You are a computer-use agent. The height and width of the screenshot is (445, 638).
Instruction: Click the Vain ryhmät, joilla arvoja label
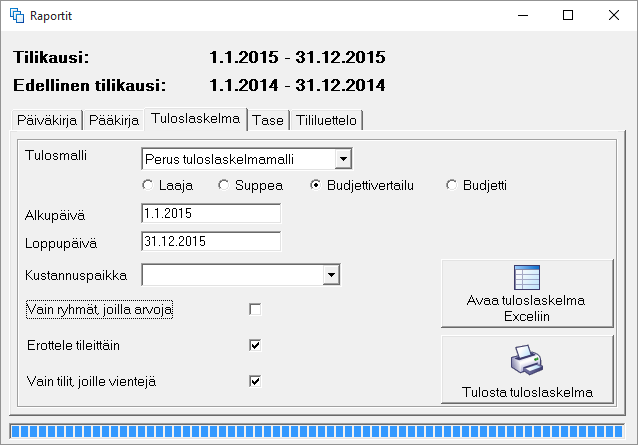(99, 310)
